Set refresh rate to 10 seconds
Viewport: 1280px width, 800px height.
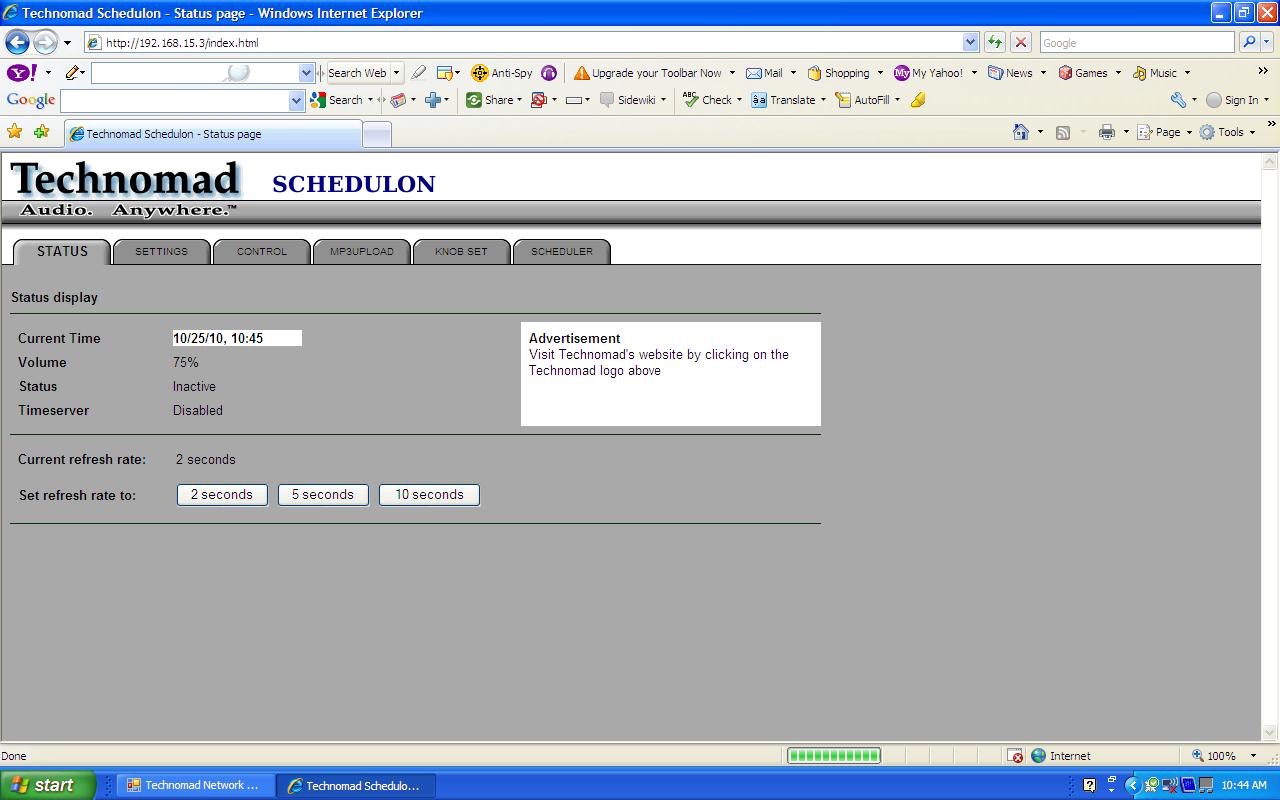(429, 495)
